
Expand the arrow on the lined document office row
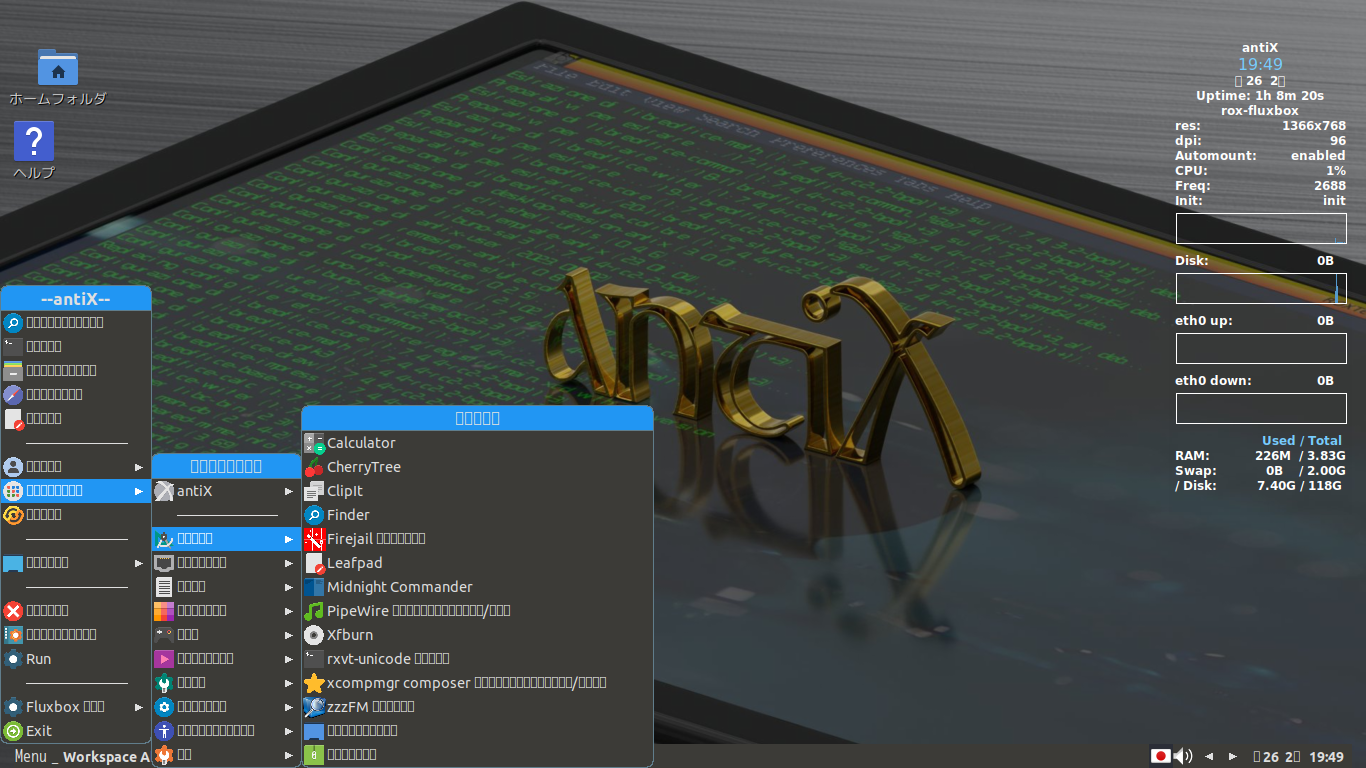pyautogui.click(x=289, y=587)
